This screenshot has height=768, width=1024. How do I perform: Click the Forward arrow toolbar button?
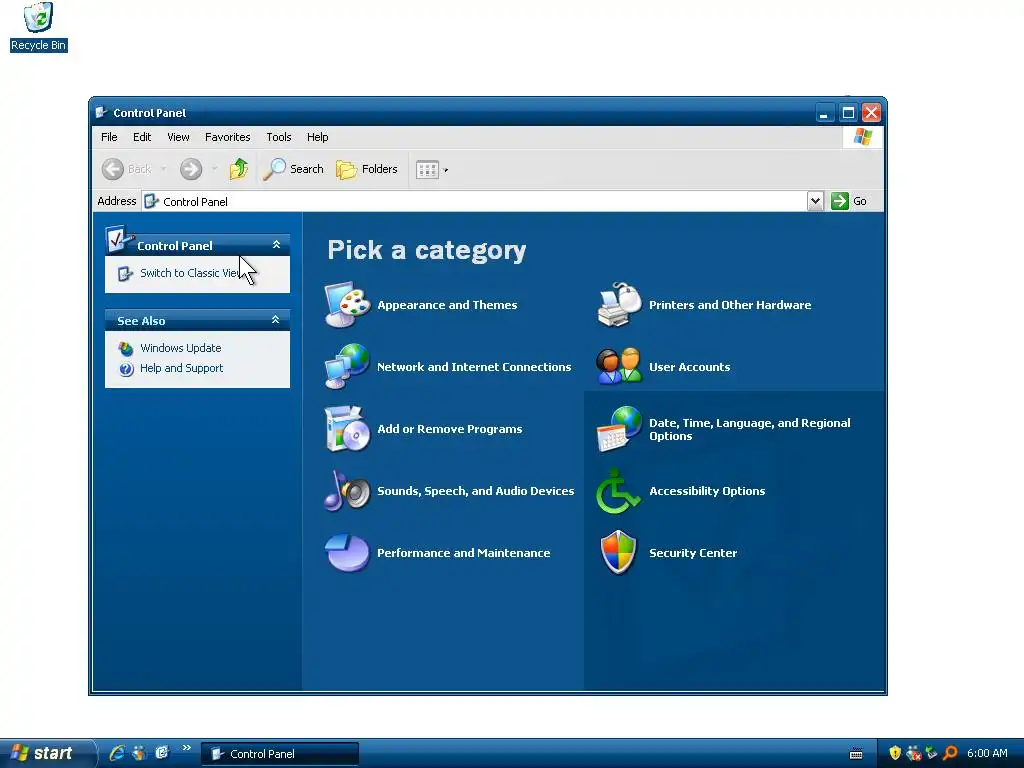coord(191,169)
